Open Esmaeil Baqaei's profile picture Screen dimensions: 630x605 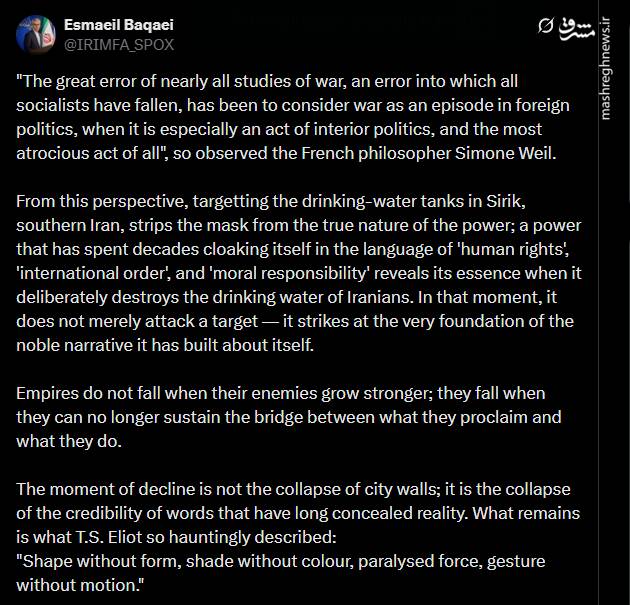pyautogui.click(x=36, y=35)
